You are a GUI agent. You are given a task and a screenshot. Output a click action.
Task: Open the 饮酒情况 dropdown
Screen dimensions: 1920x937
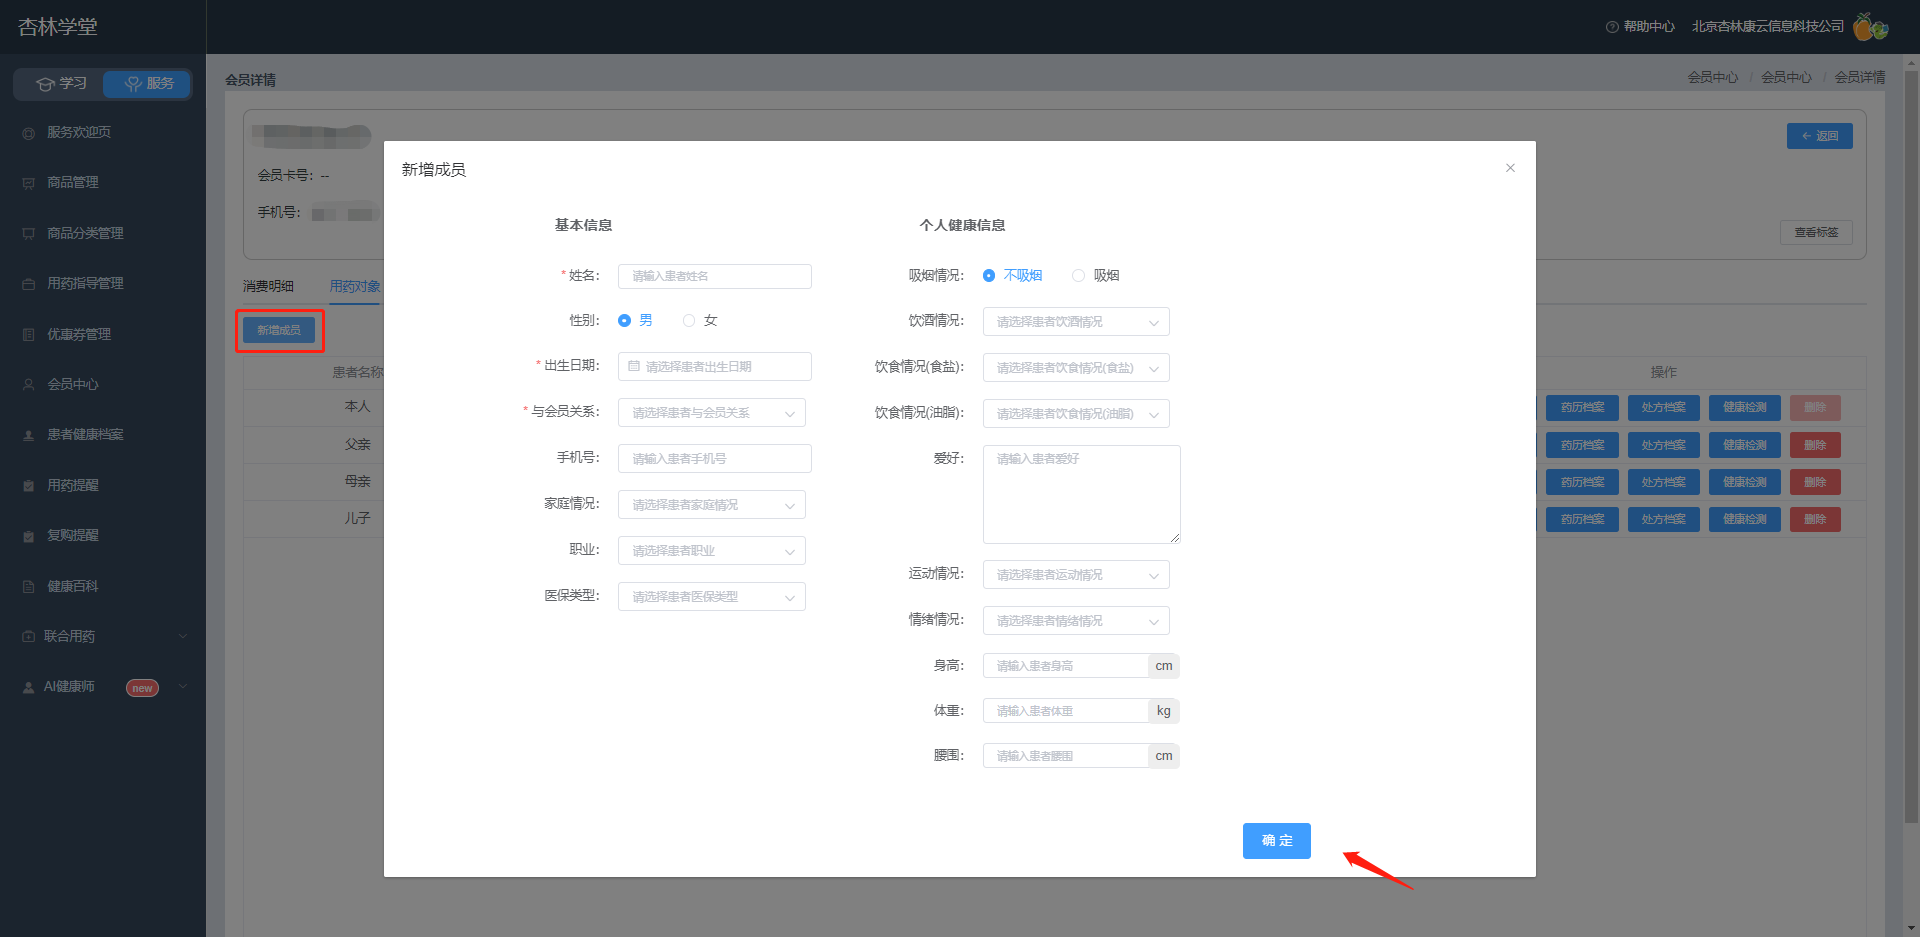pos(1076,322)
